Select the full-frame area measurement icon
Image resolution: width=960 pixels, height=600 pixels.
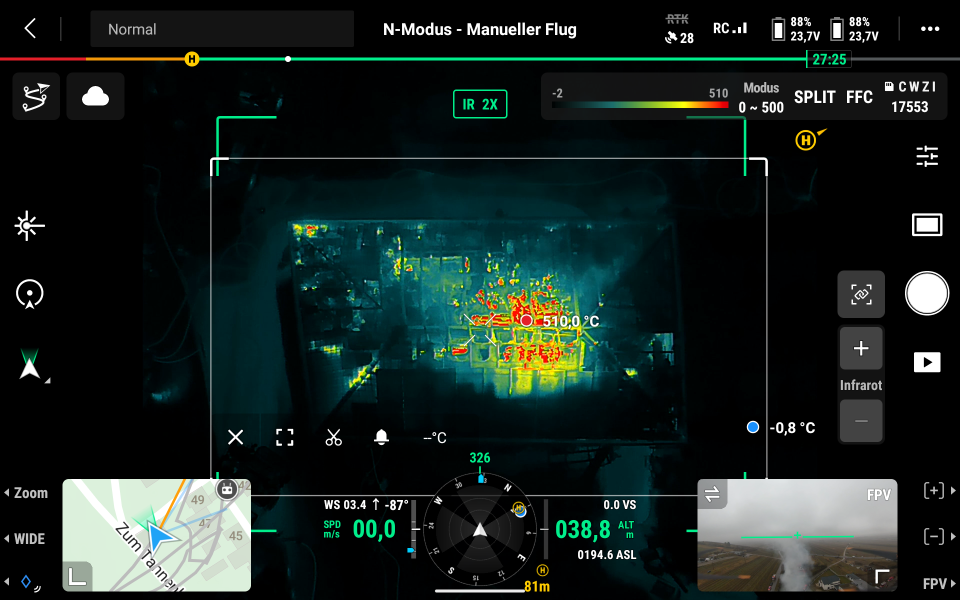[x=285, y=437]
